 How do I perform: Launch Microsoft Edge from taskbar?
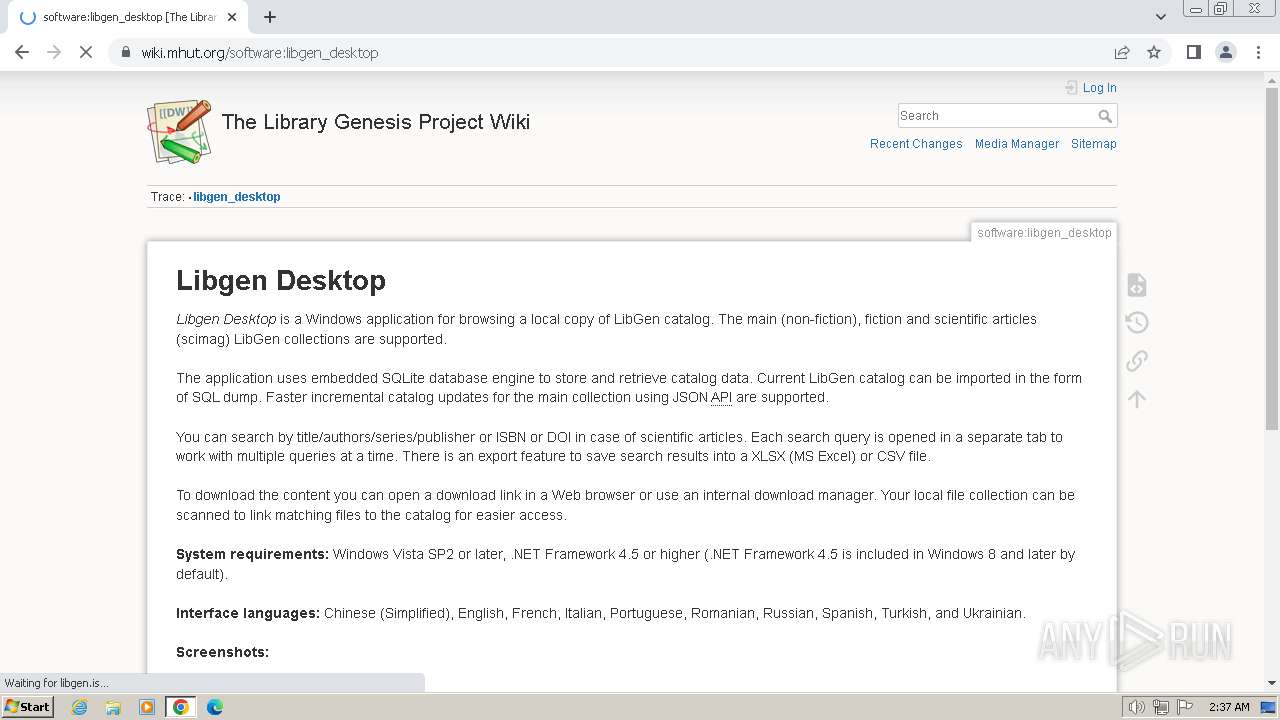click(215, 707)
